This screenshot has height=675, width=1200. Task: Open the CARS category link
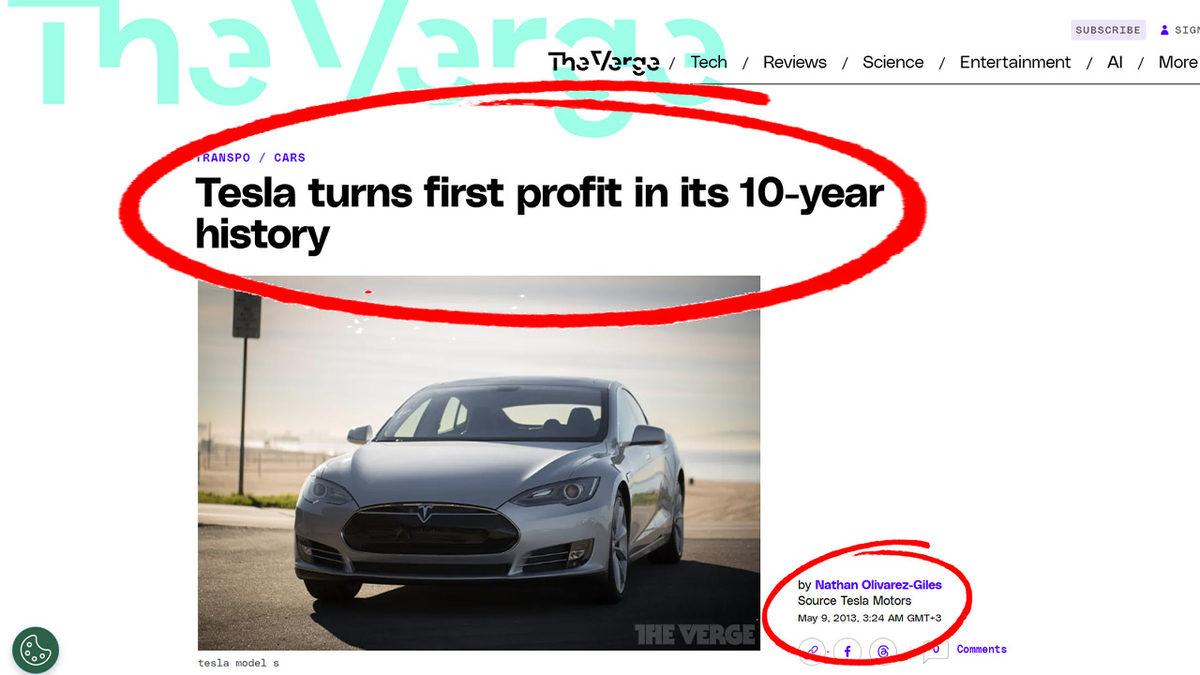click(290, 158)
